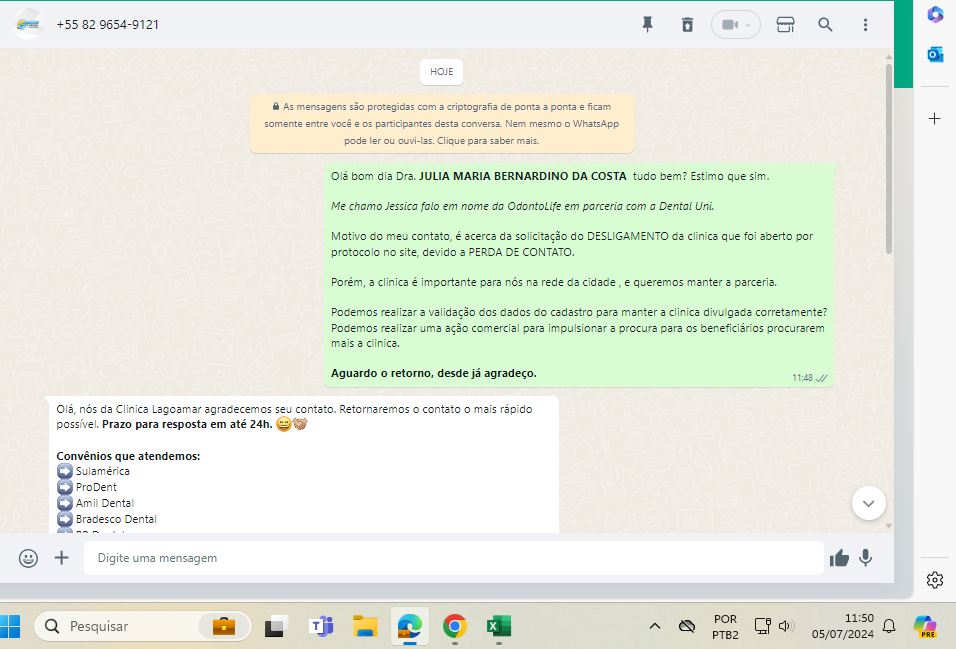Click the ProDent list entry
956x649 pixels.
(87, 487)
